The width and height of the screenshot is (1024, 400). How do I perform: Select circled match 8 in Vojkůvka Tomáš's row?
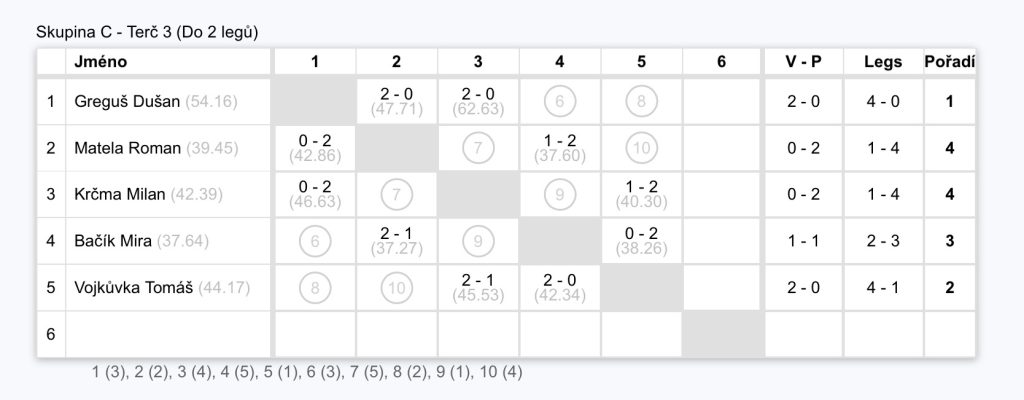pyautogui.click(x=315, y=288)
